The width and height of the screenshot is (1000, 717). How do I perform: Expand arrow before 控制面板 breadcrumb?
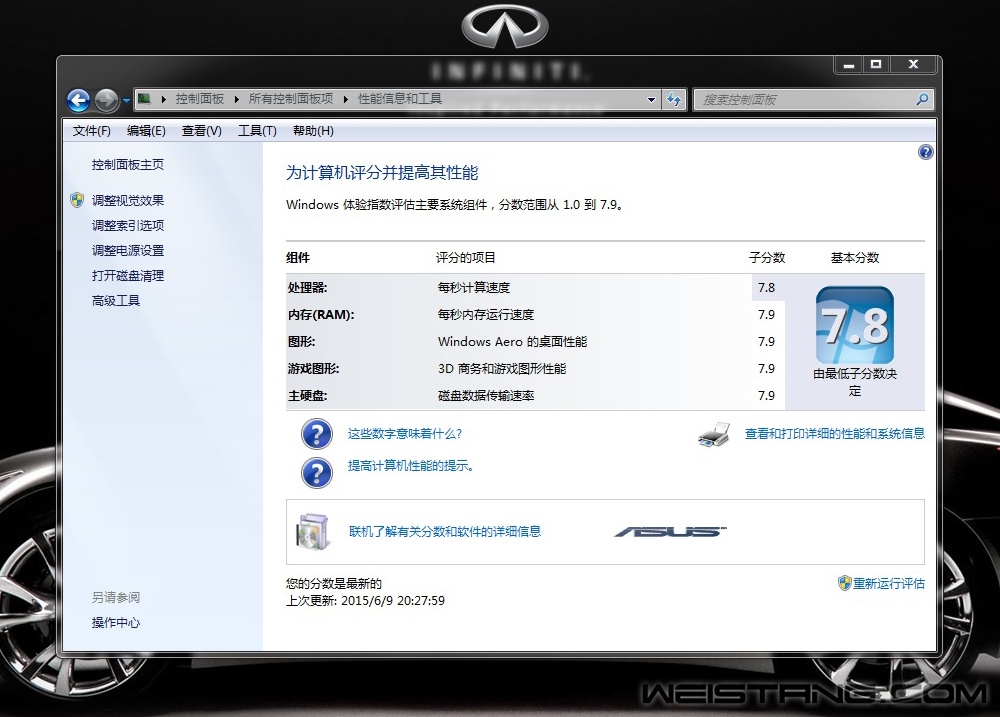coord(164,100)
